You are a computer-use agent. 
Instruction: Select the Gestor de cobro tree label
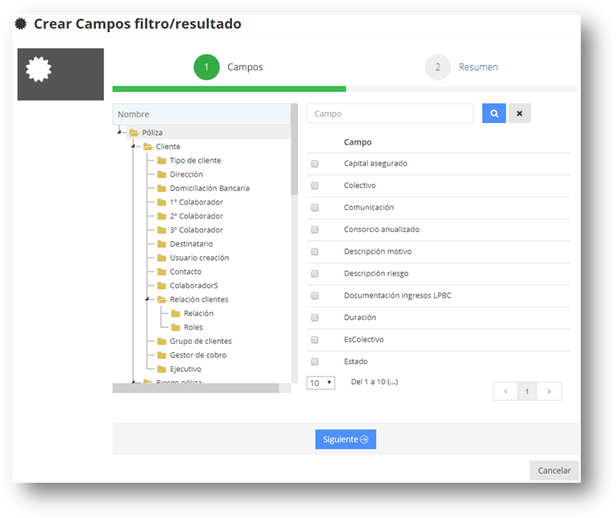(x=198, y=355)
